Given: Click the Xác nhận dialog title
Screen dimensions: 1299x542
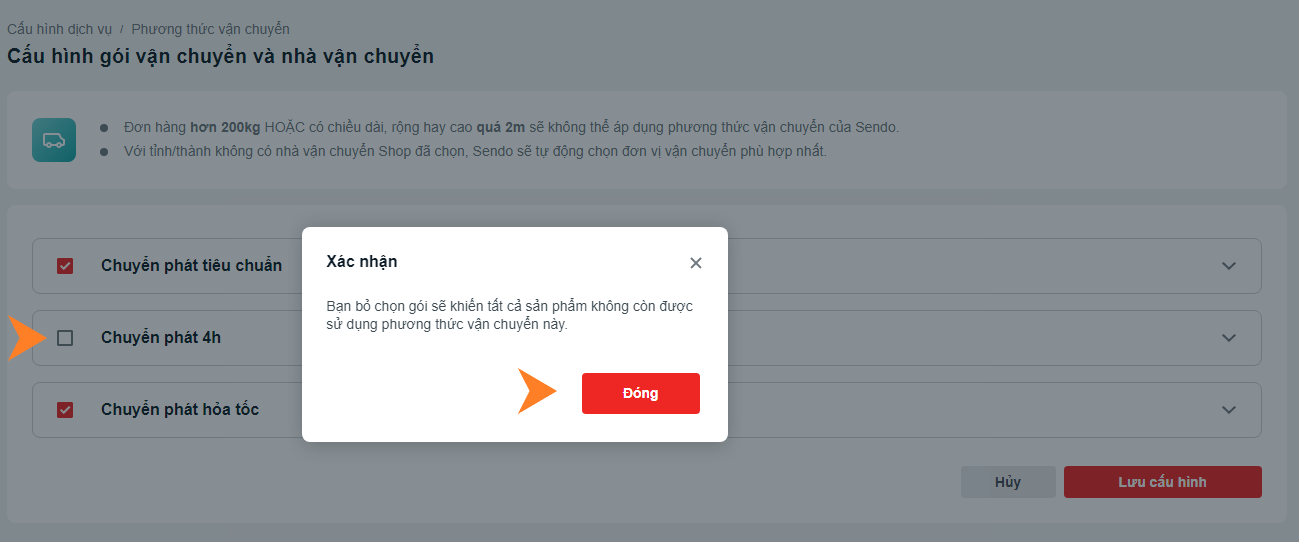Looking at the screenshot, I should [x=362, y=262].
